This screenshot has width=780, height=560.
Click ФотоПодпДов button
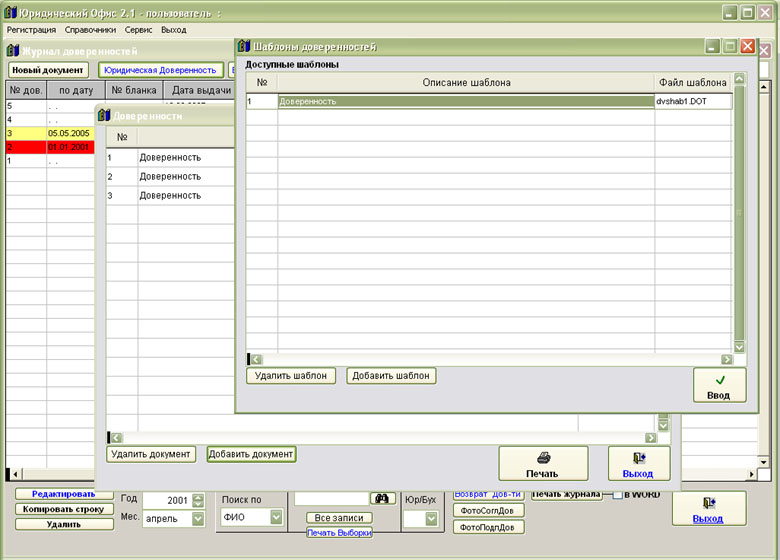click(x=487, y=528)
